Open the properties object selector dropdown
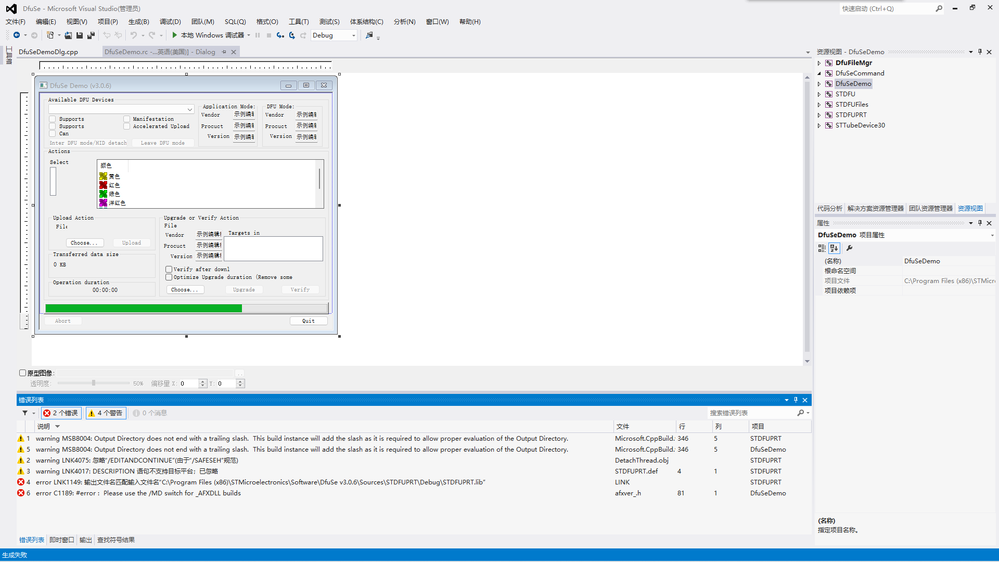This screenshot has width=999, height=562. pos(992,235)
